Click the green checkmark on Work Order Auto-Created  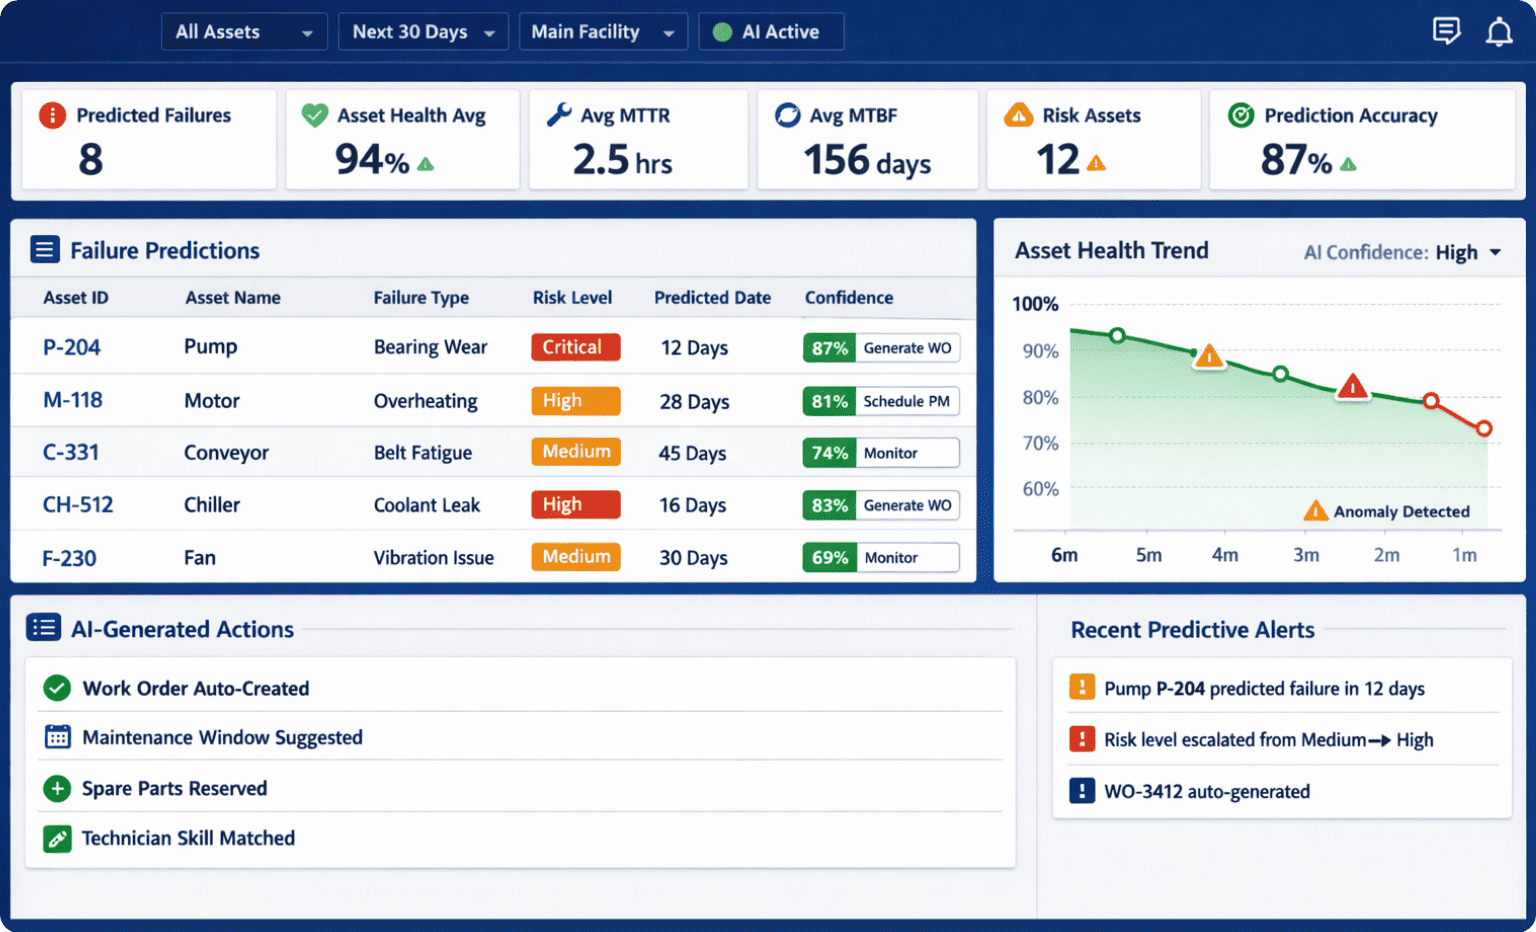pyautogui.click(x=57, y=688)
